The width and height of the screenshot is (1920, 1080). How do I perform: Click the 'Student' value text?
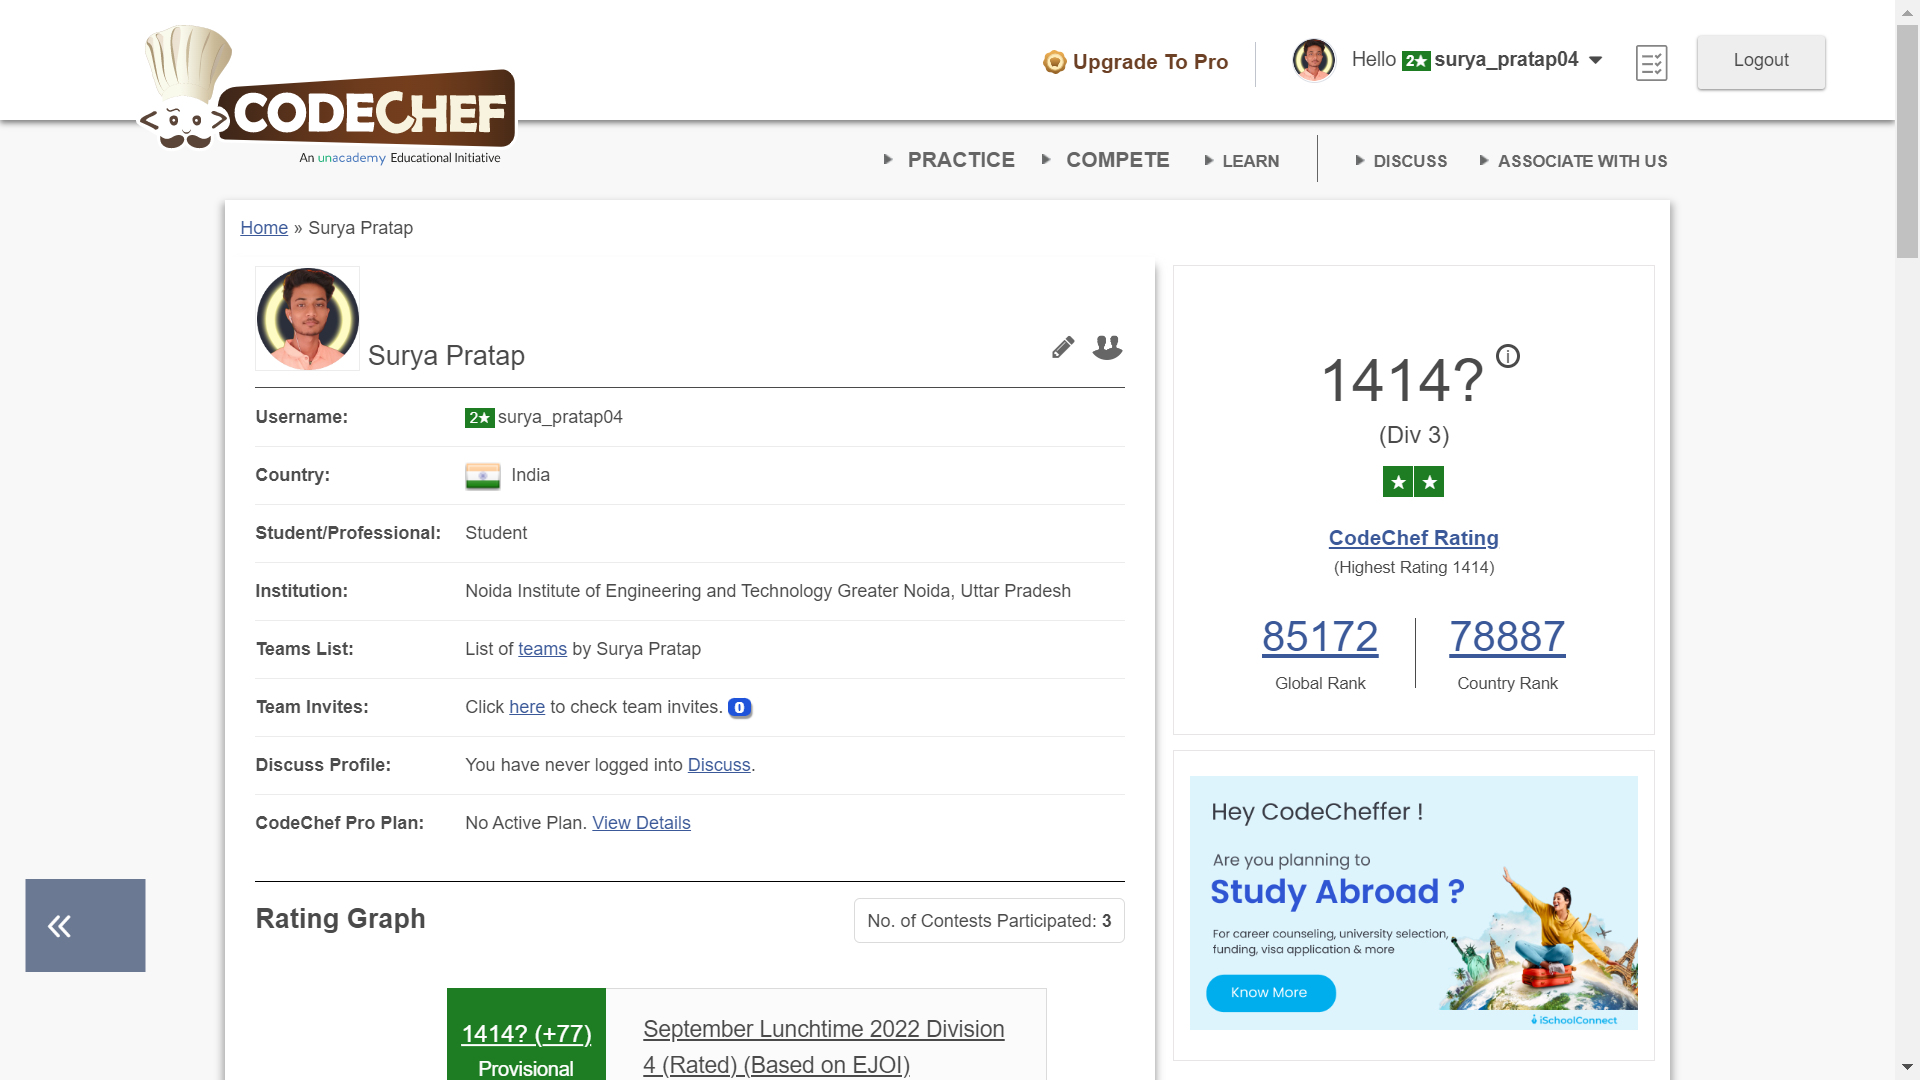coord(496,533)
